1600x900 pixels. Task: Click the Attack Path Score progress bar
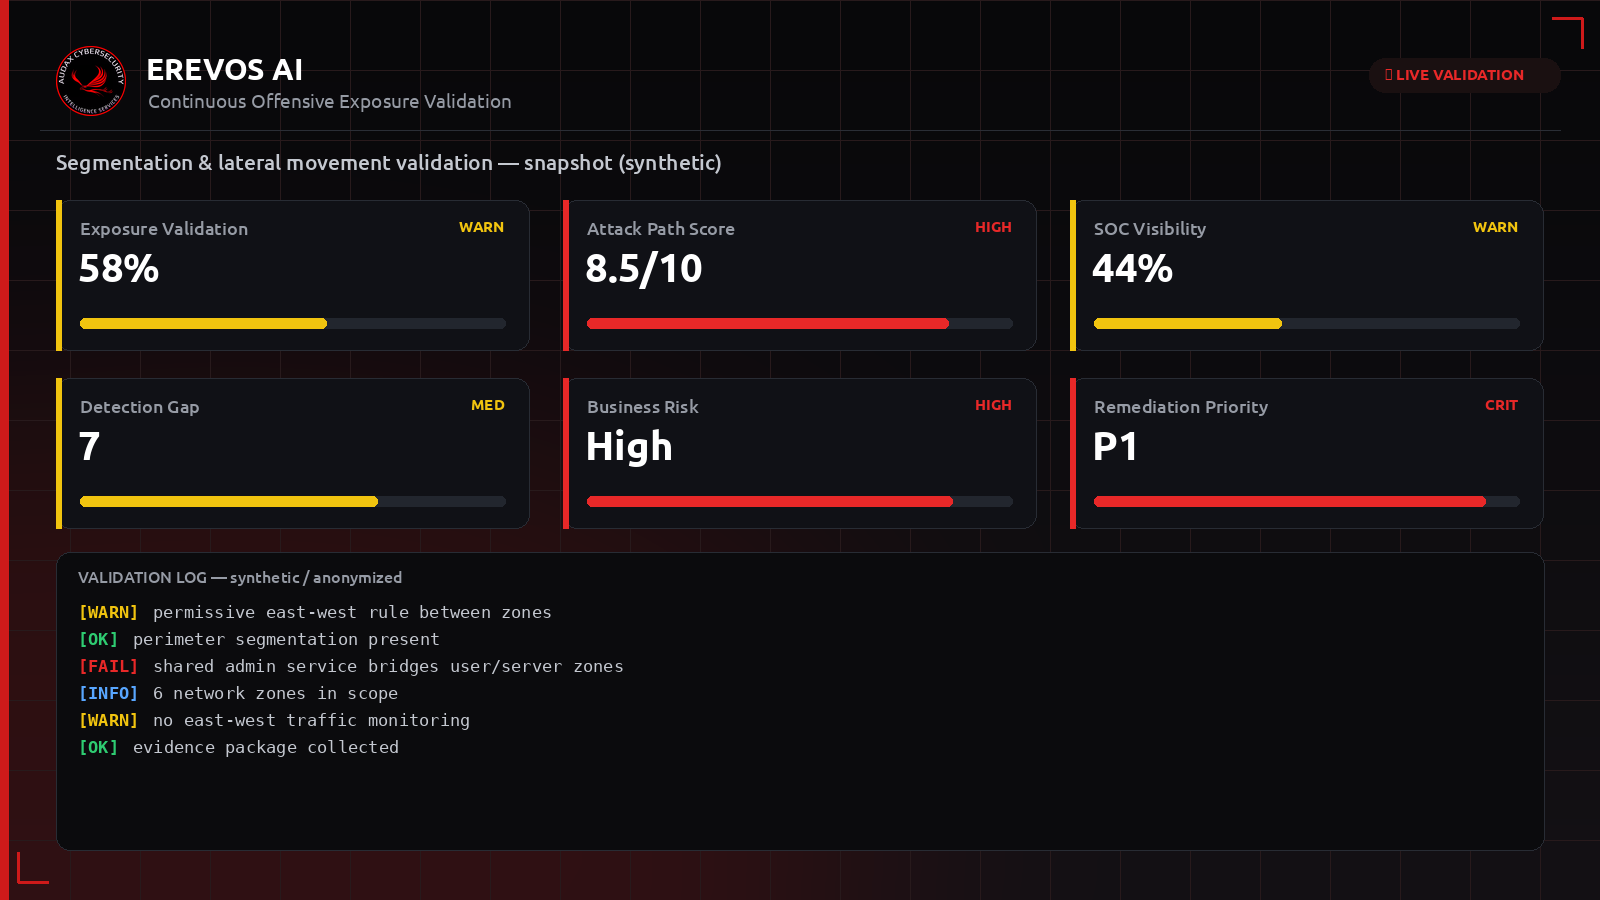(800, 324)
